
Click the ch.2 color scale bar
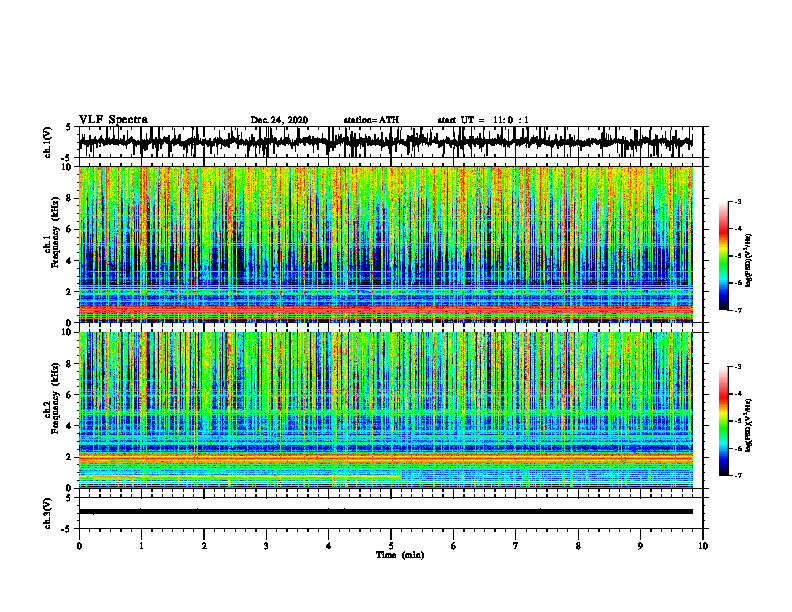click(724, 421)
